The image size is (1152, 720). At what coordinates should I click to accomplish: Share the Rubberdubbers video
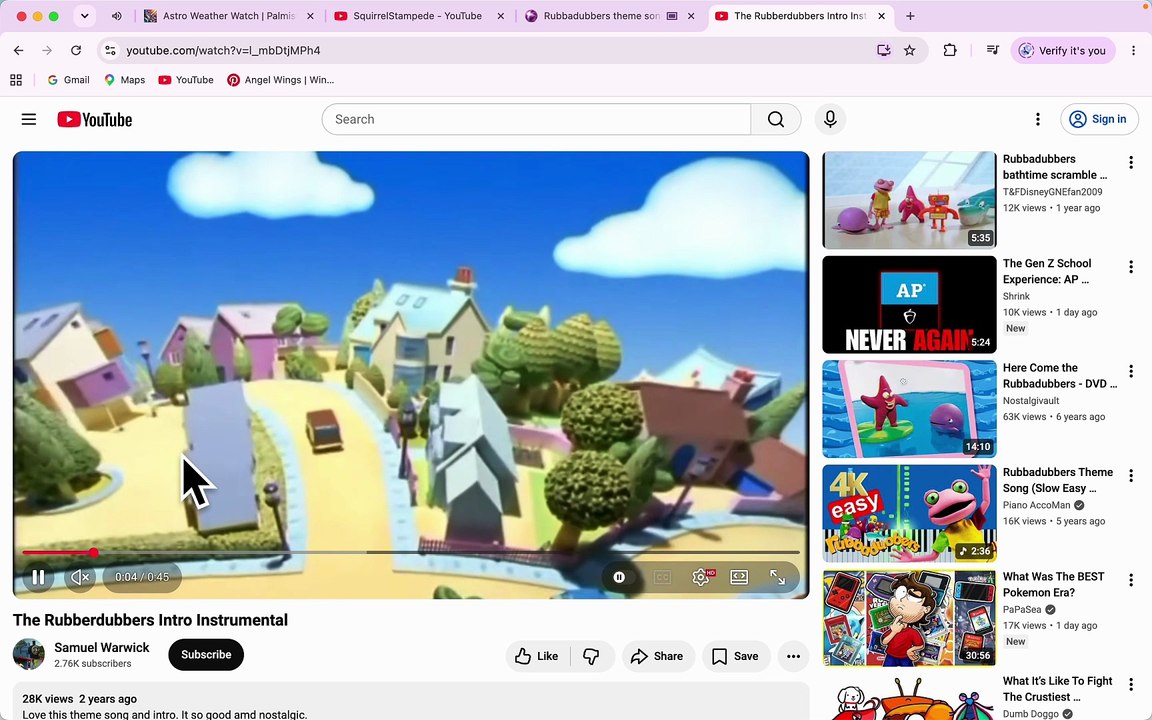coord(658,656)
